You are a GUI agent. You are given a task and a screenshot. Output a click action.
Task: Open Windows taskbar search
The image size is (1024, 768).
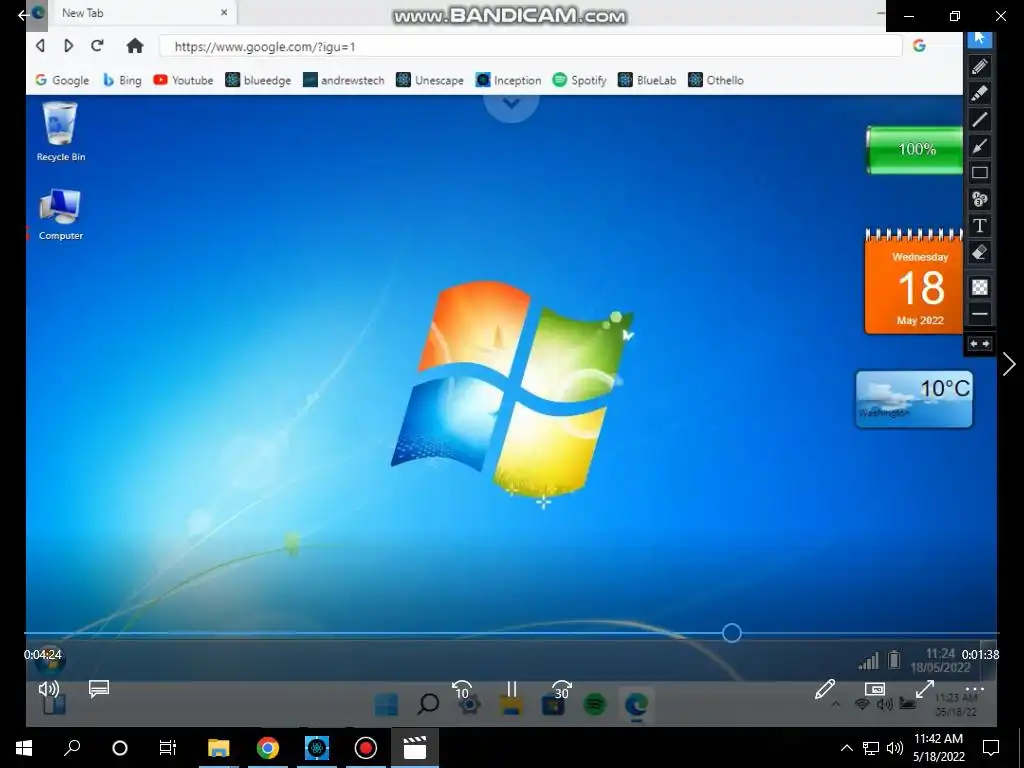tap(72, 747)
